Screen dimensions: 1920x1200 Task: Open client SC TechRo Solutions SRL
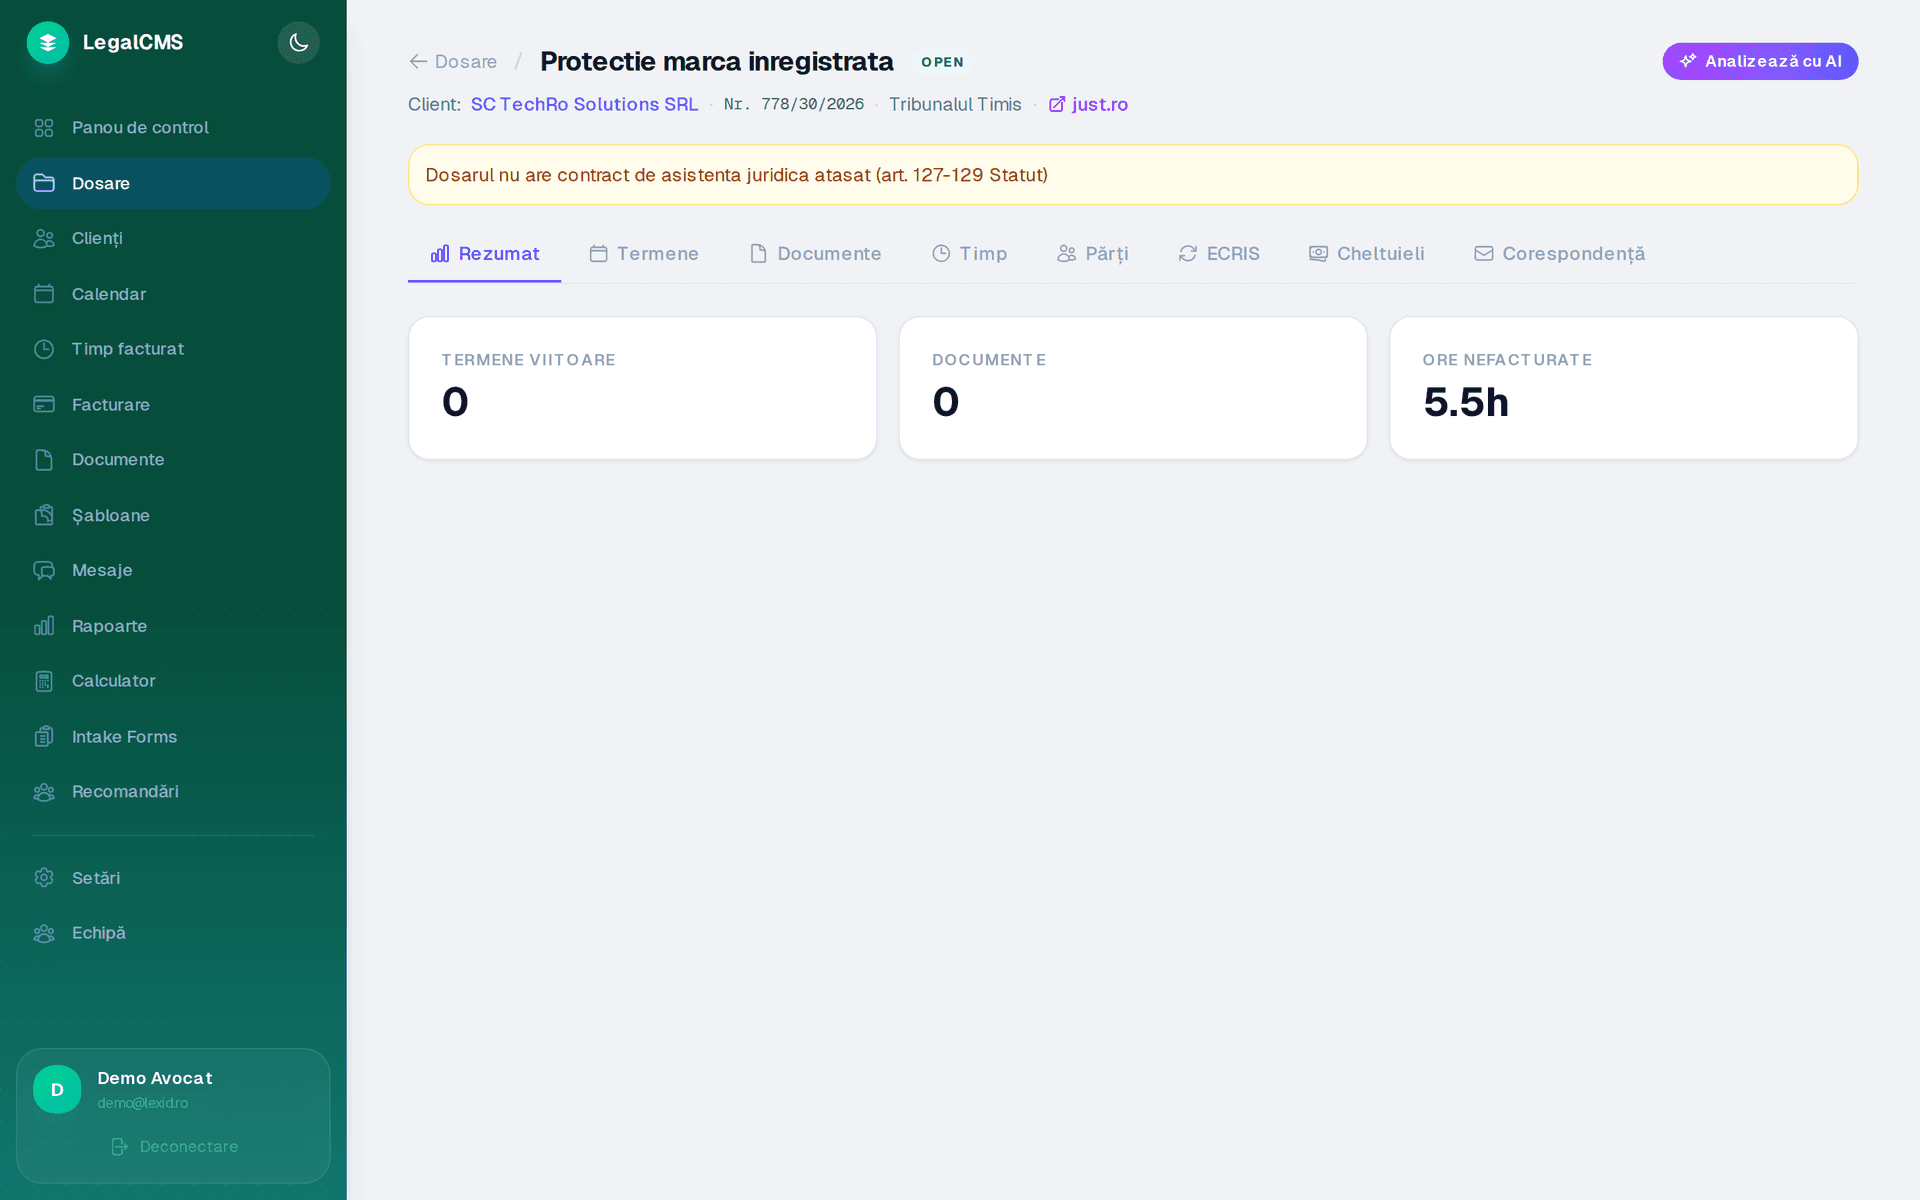(584, 104)
